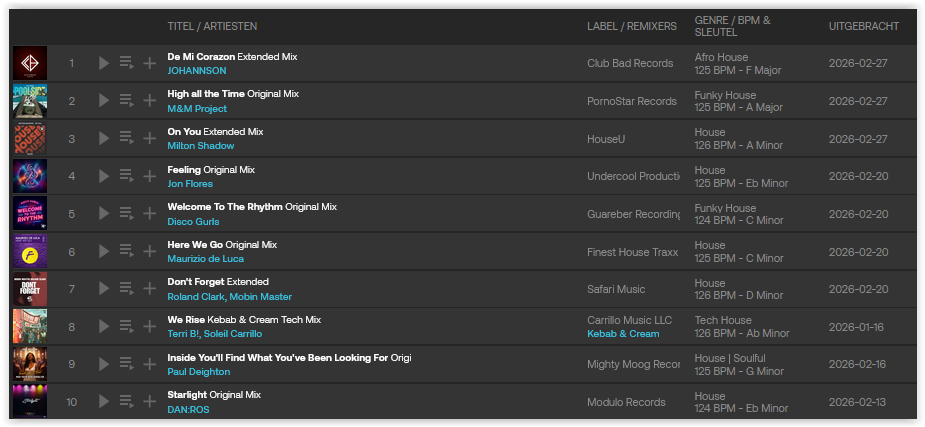Add Here We Go to playlist
Viewport: 925px width, 427px height.
[x=150, y=252]
